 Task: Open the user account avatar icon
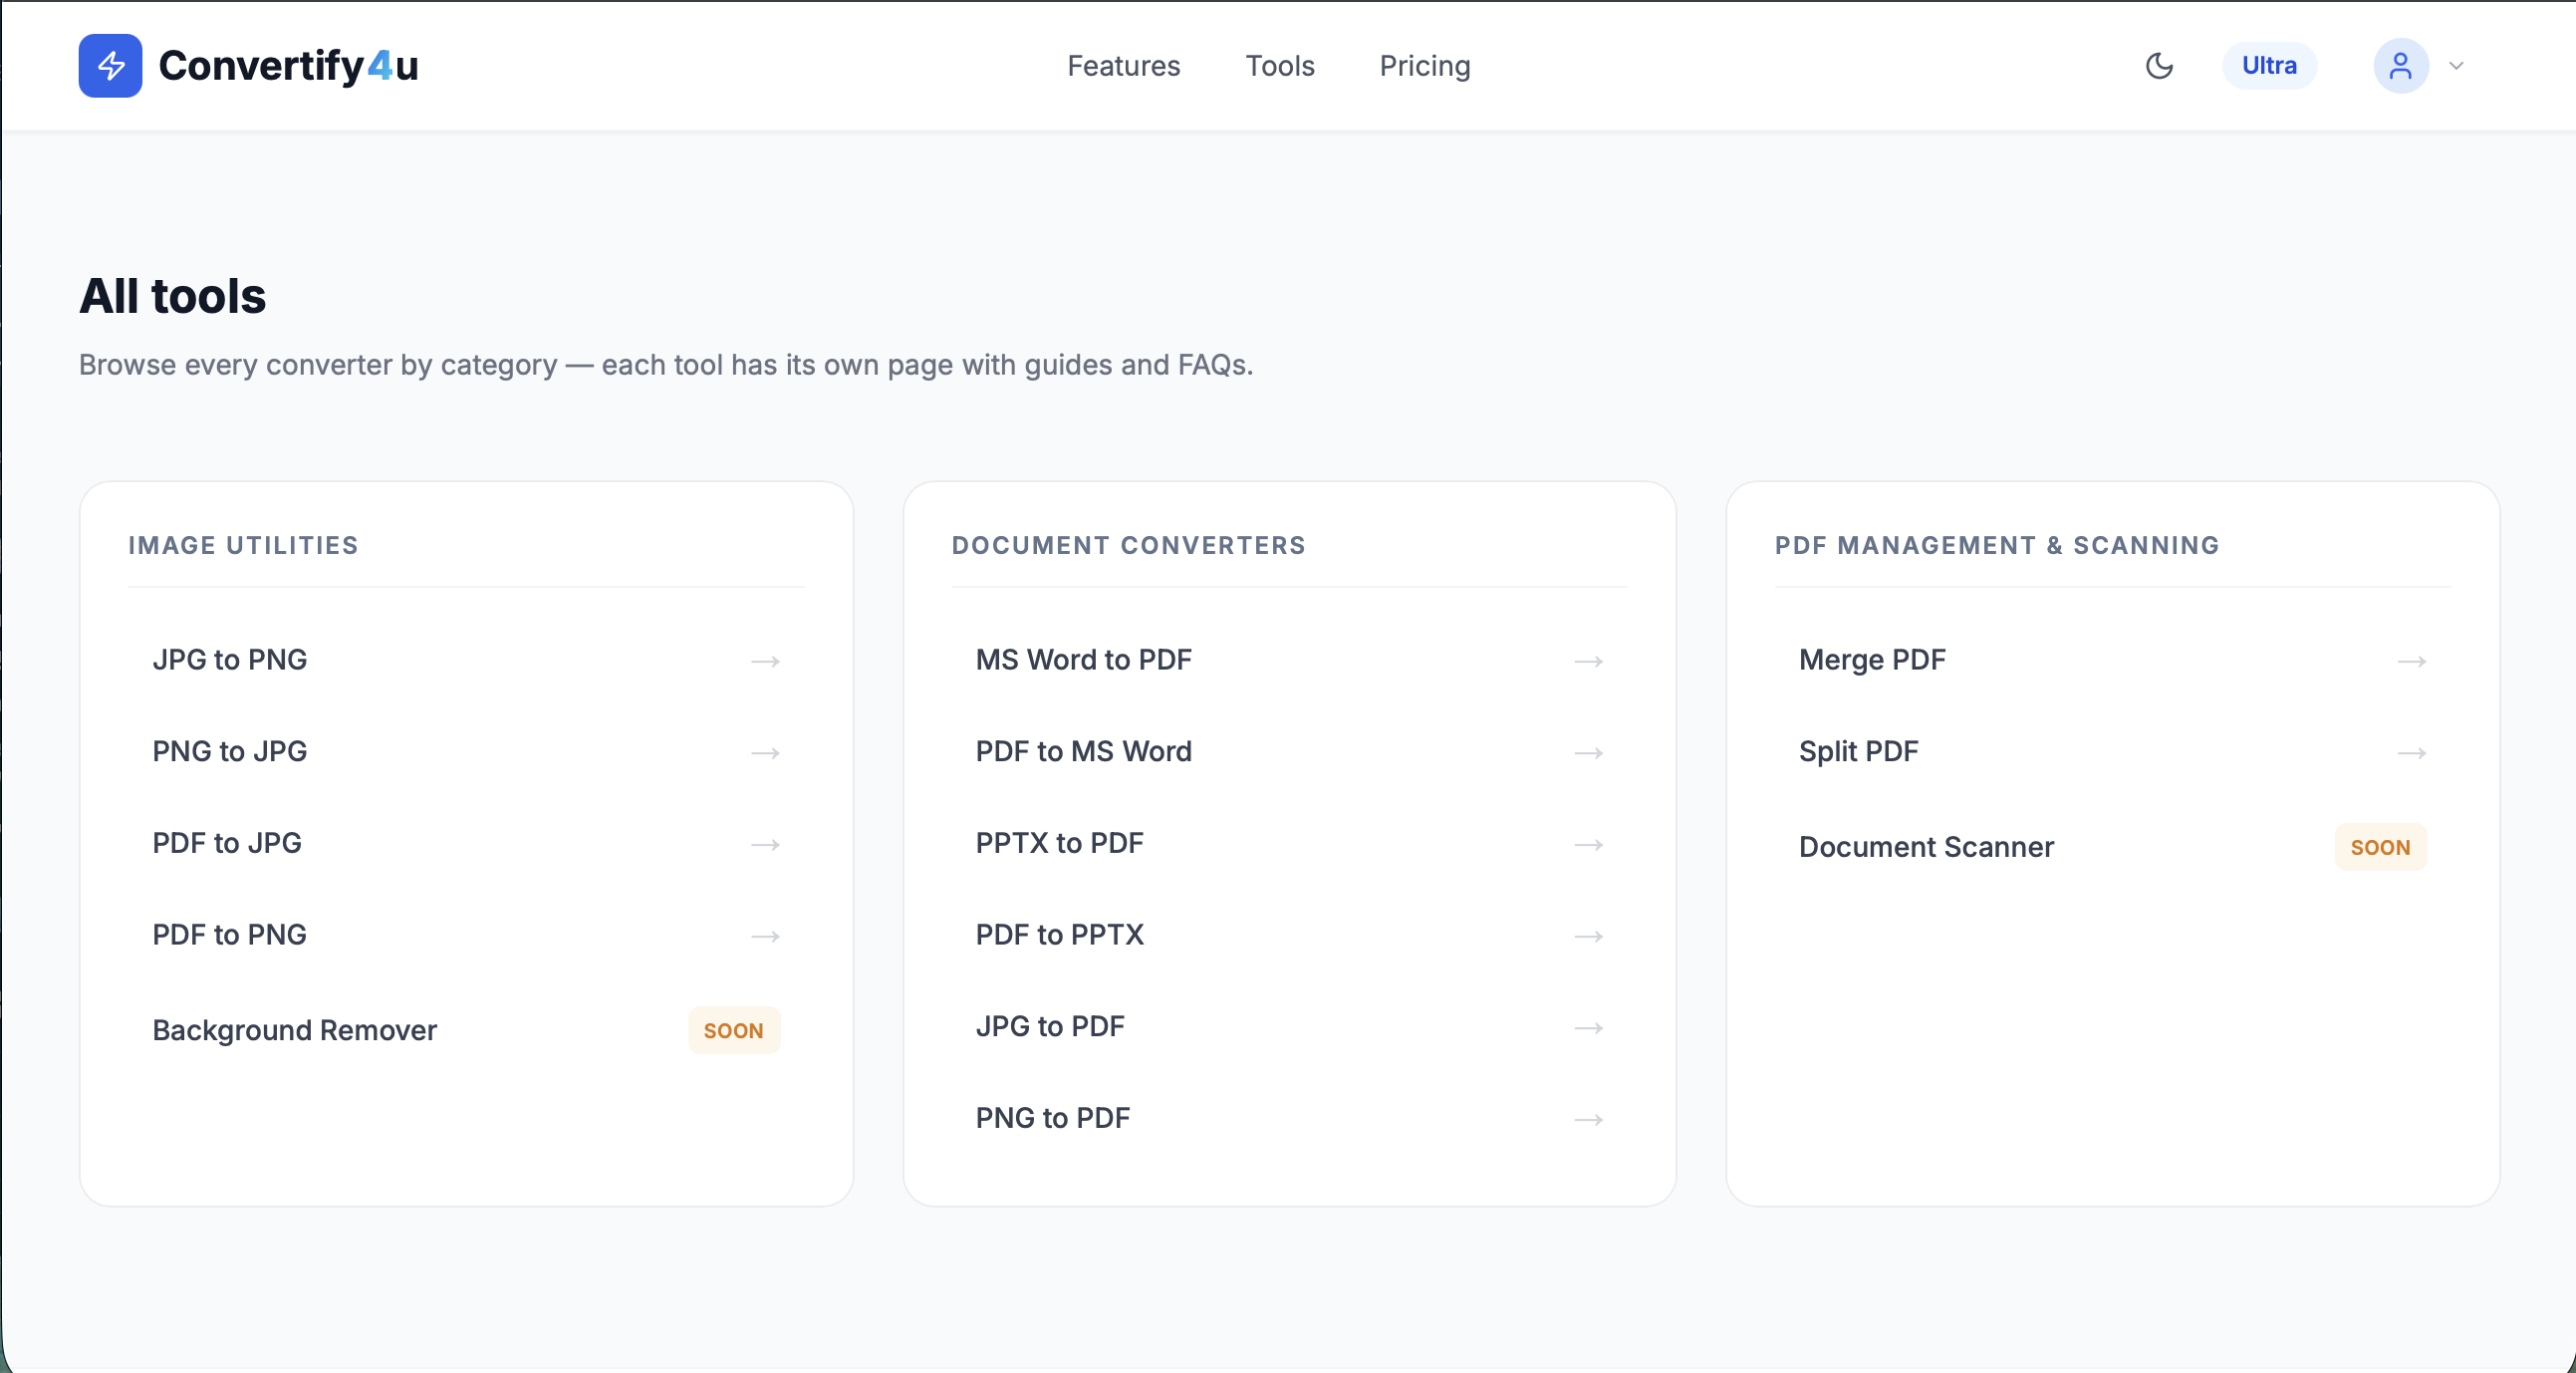(x=2400, y=66)
